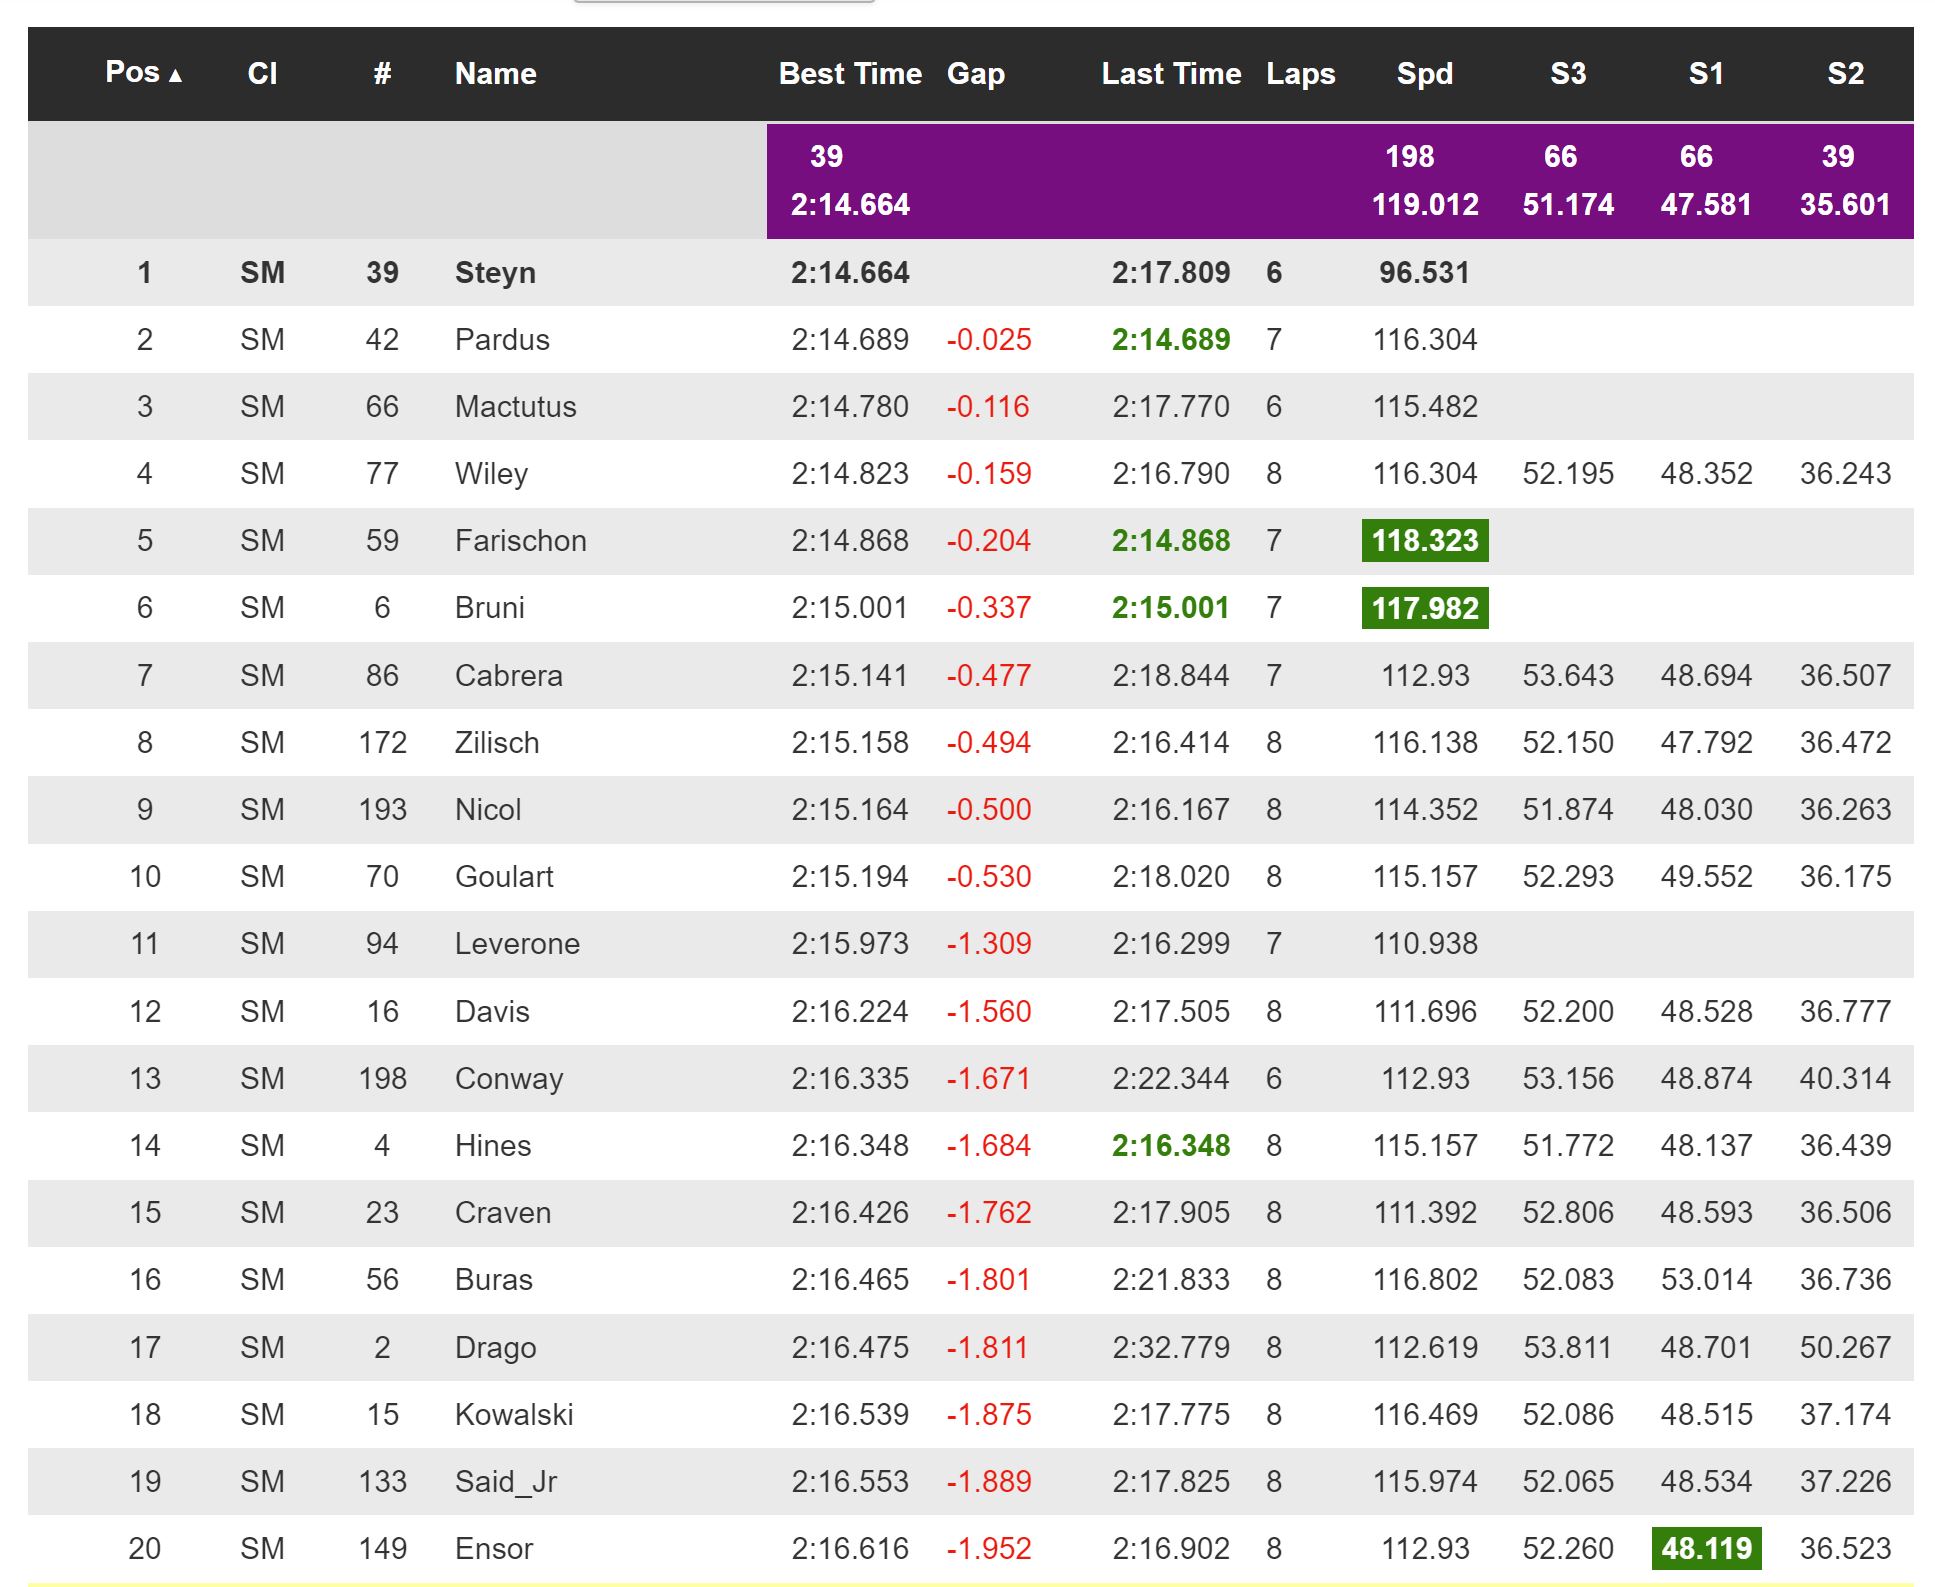Click best speed 119.012 in purple bar
This screenshot has width=1935, height=1587.
[x=1425, y=205]
